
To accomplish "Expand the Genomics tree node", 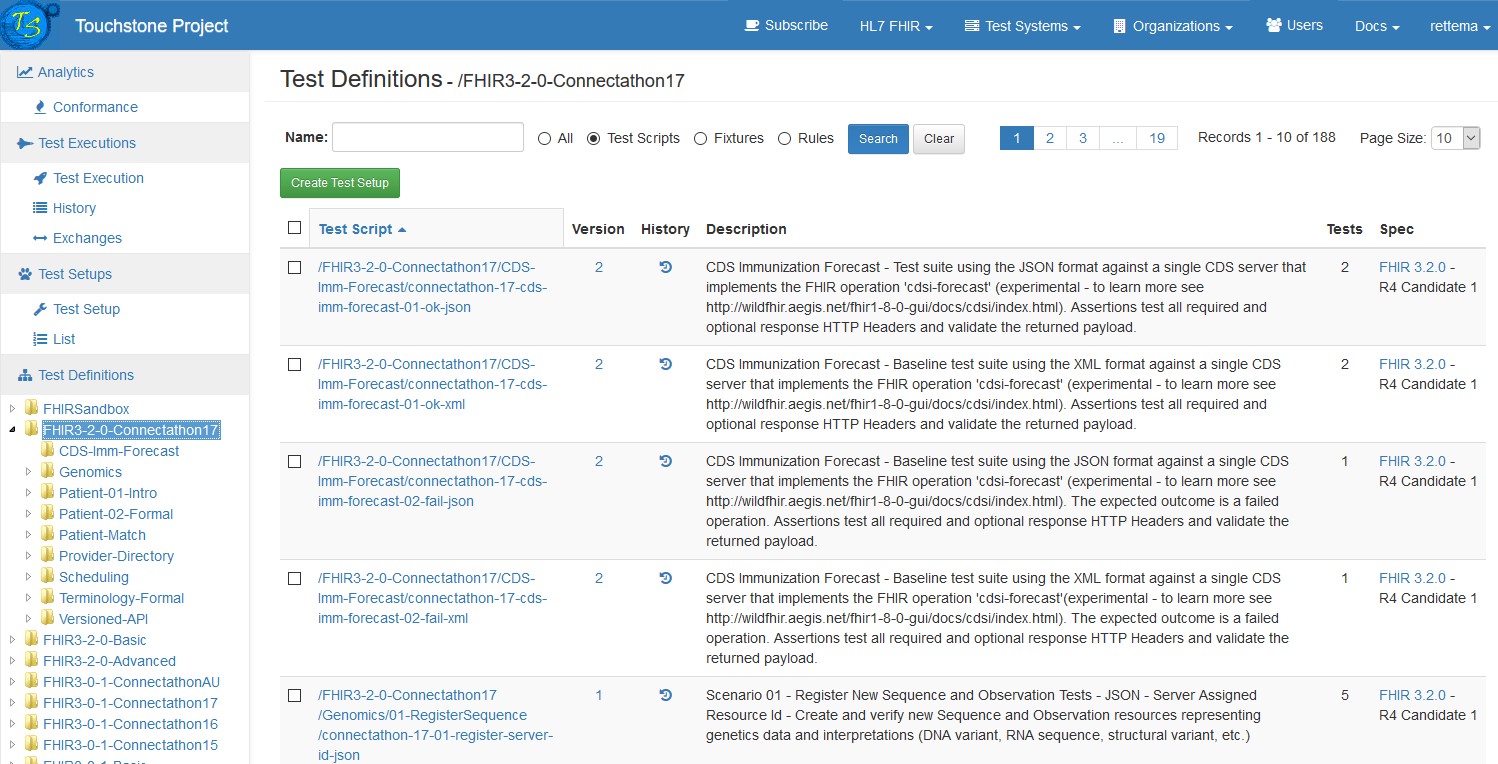I will (29, 471).
